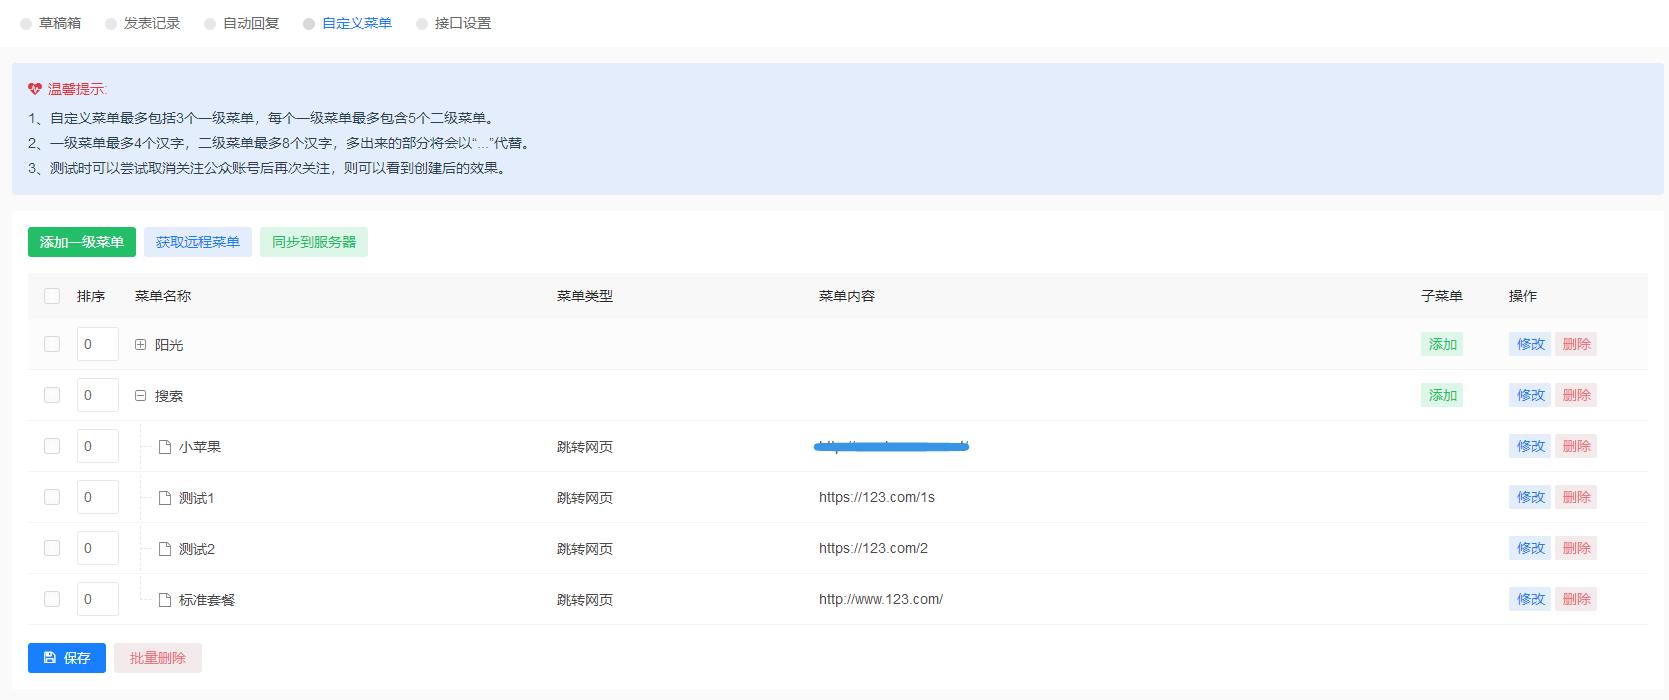
Task: Collapse the 搜索 menu row
Action: tap(141, 396)
